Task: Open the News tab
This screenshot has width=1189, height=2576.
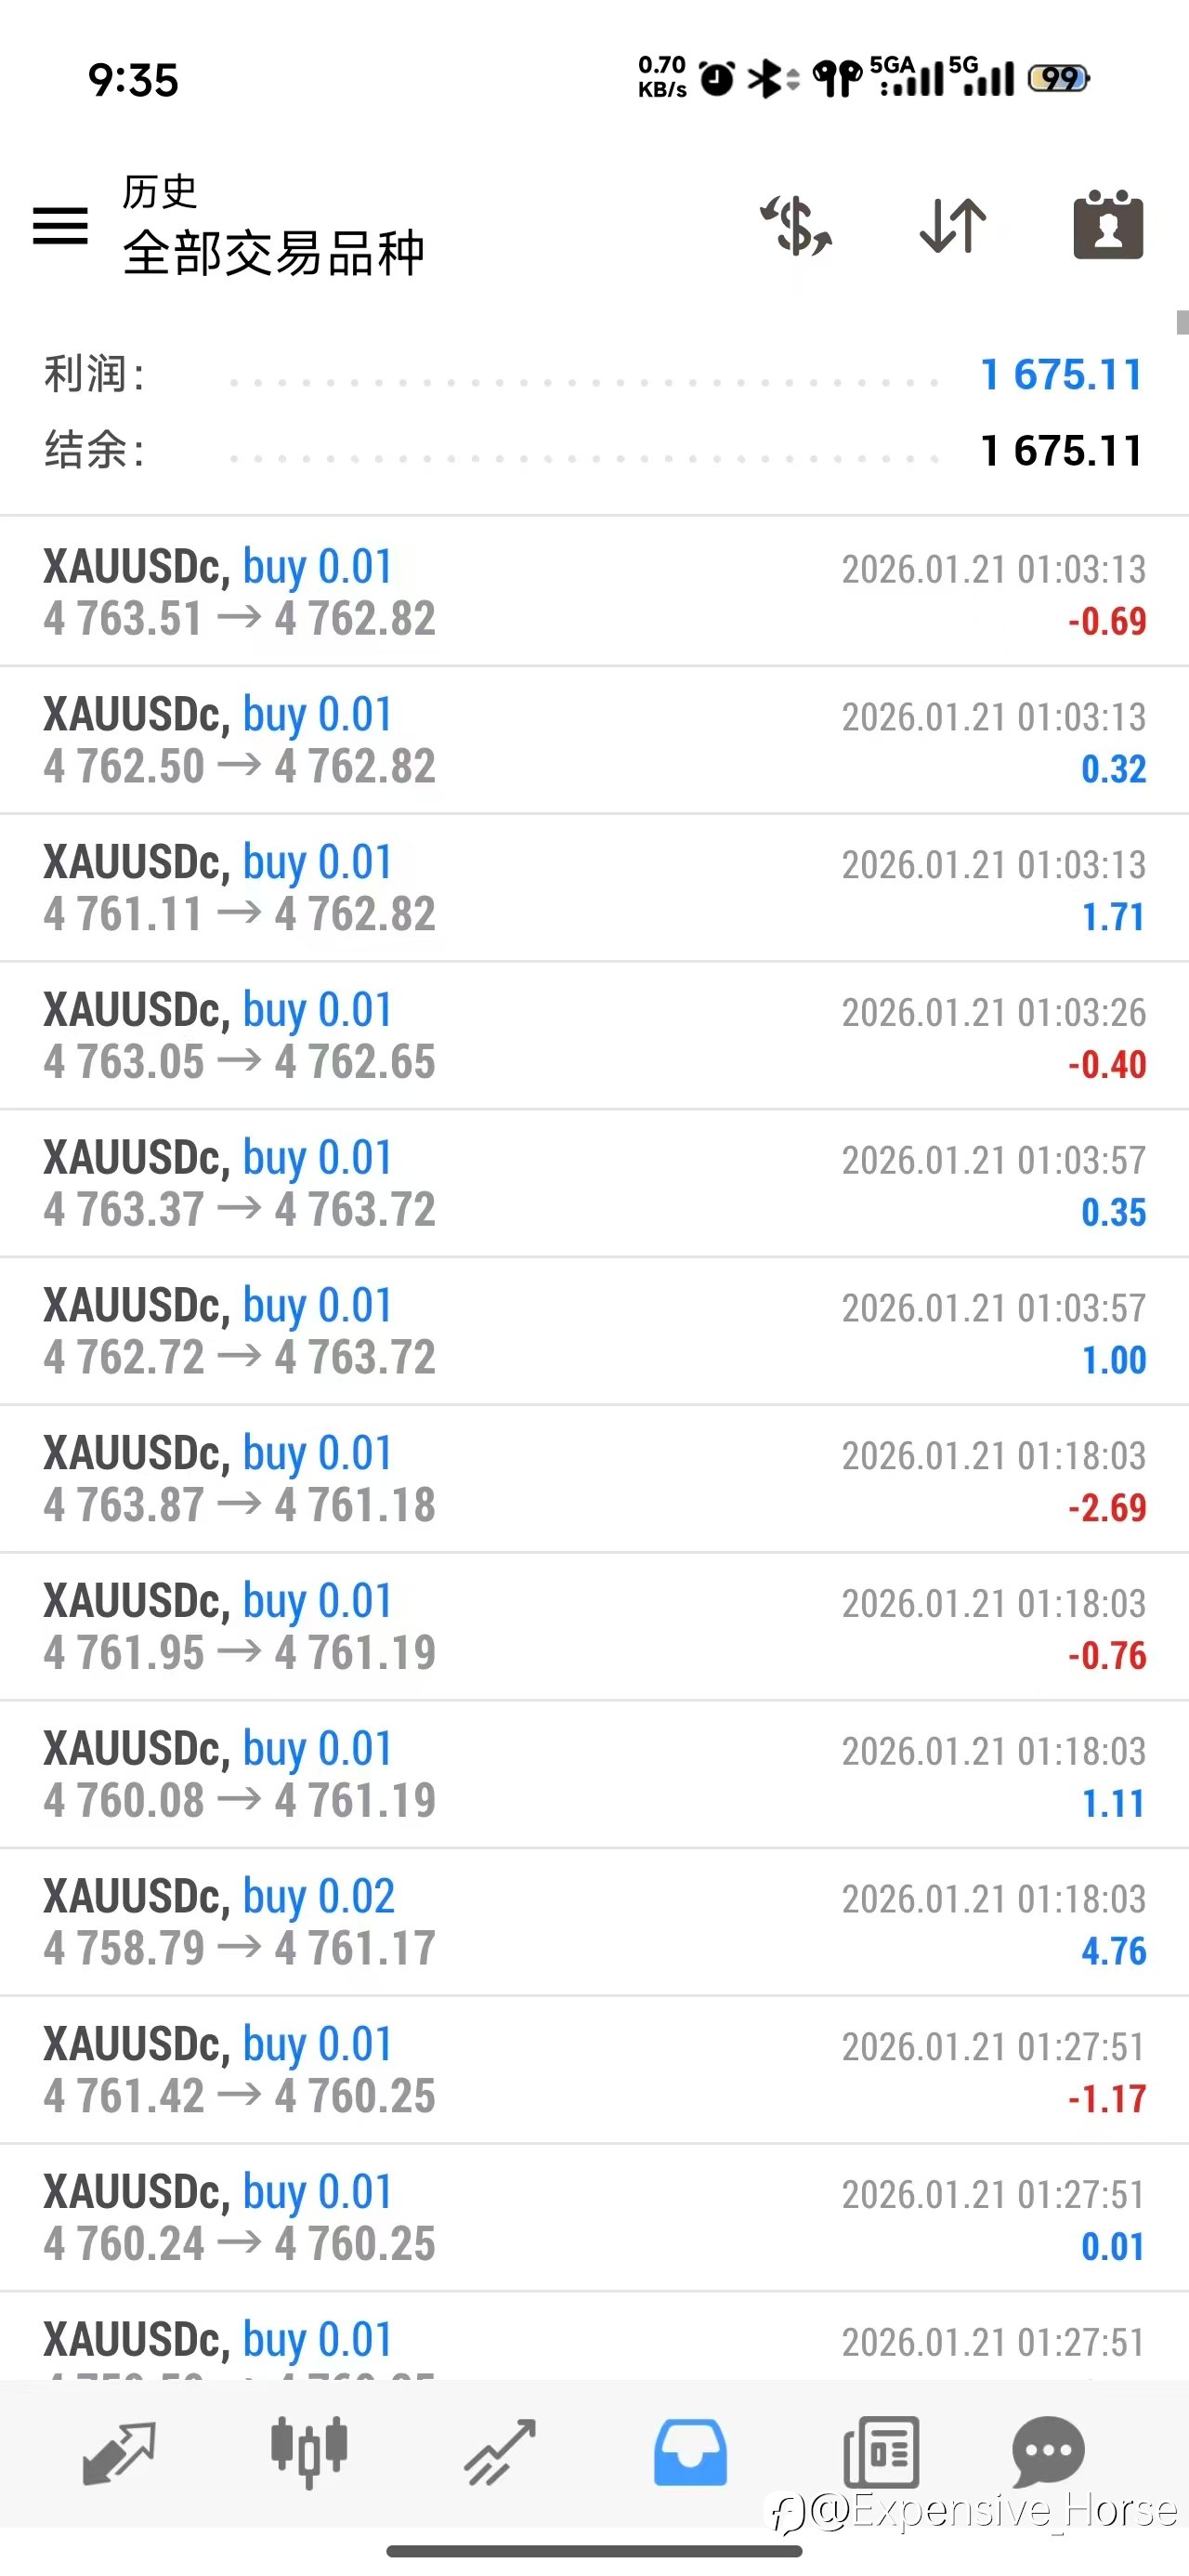Action: [881, 2453]
